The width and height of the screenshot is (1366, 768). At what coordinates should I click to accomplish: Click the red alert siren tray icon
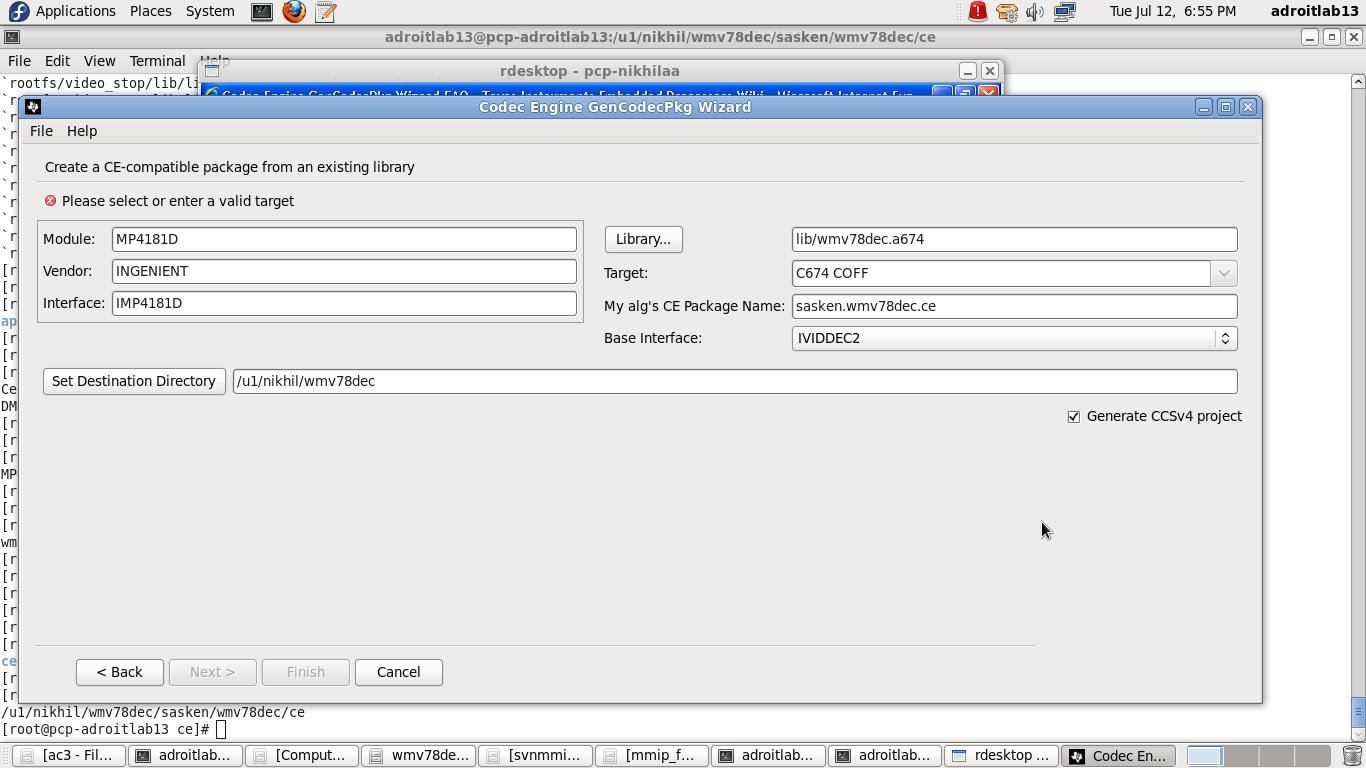[978, 12]
